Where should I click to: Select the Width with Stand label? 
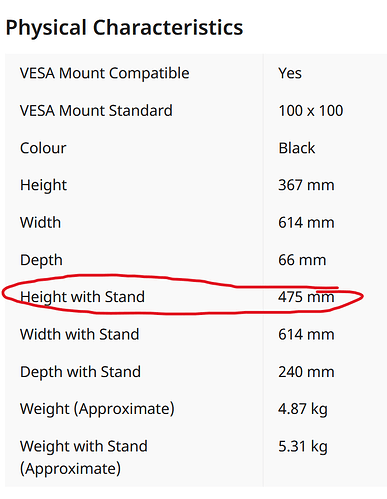79,334
